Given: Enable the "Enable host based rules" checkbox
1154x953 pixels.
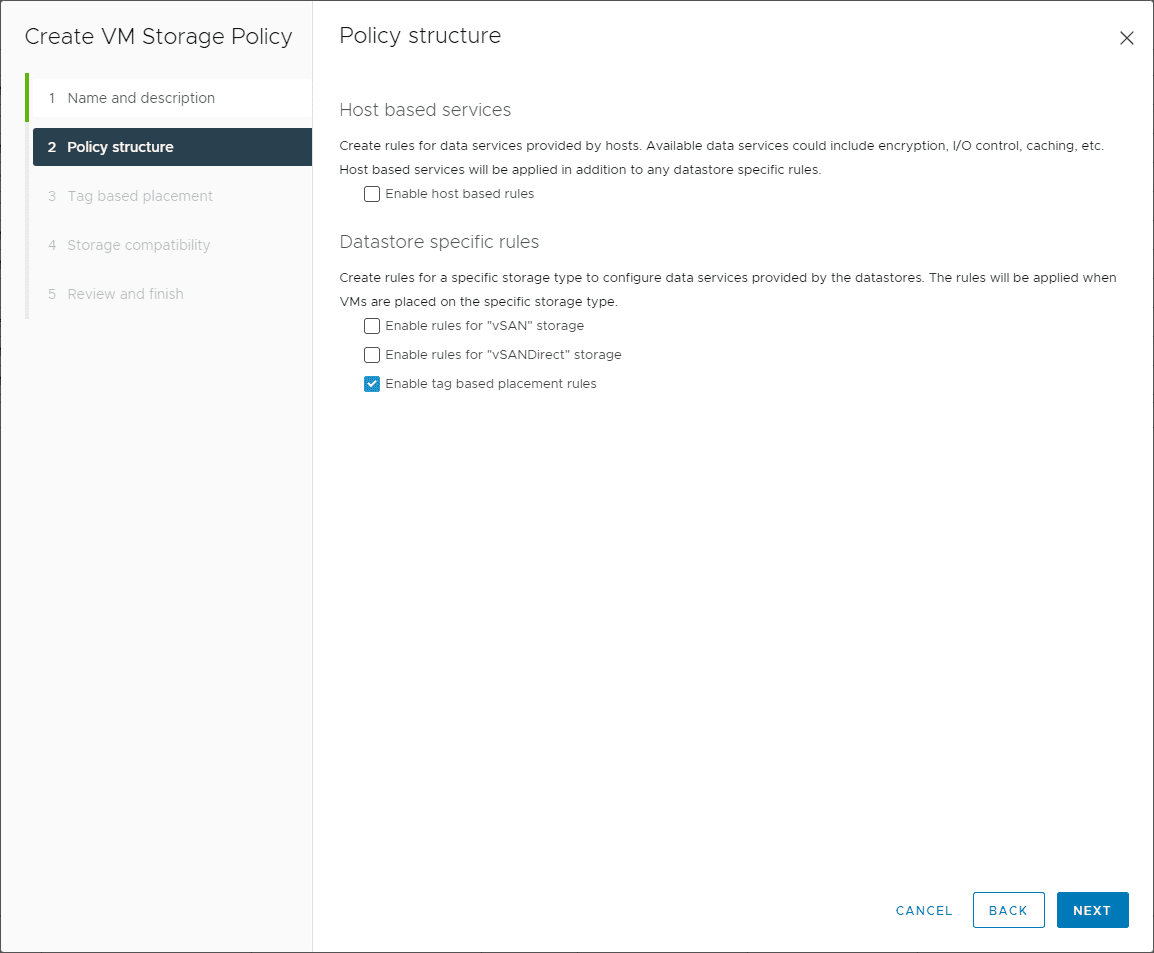Looking at the screenshot, I should (372, 194).
